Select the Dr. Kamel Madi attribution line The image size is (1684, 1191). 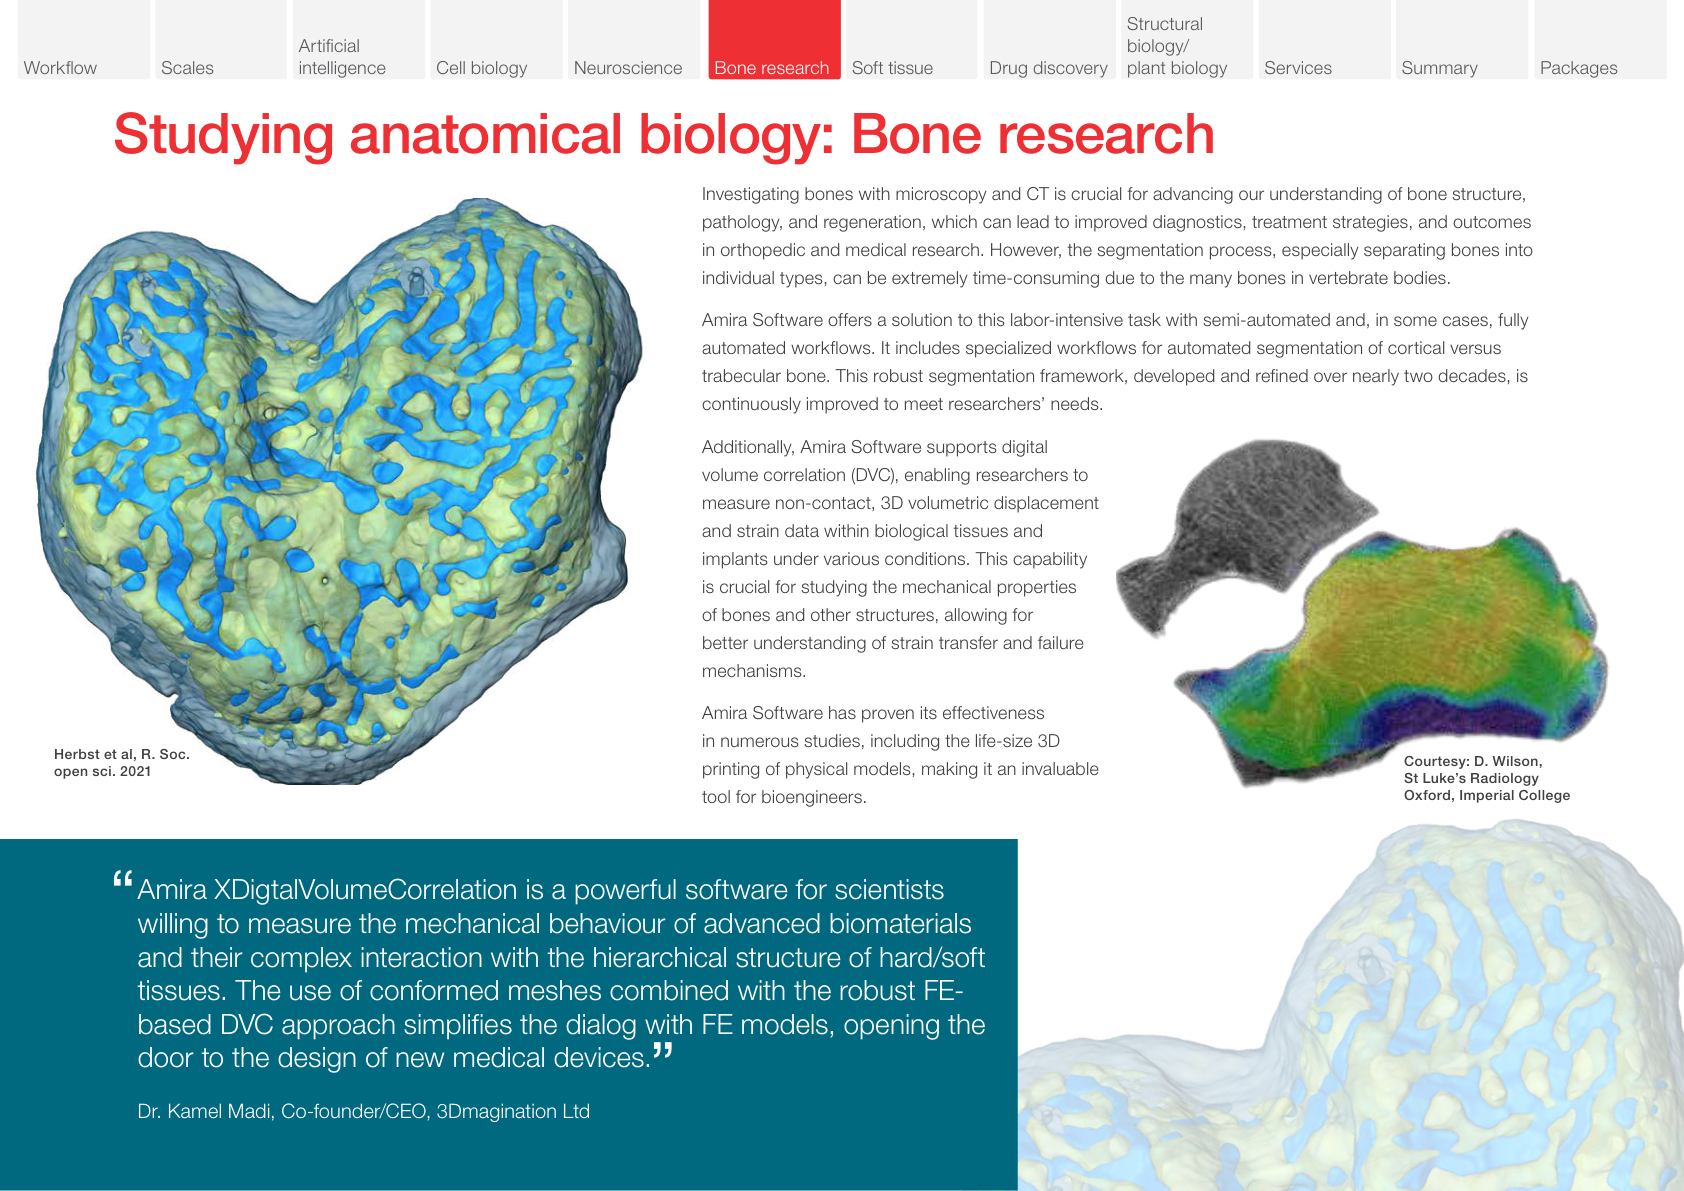pyautogui.click(x=363, y=1111)
